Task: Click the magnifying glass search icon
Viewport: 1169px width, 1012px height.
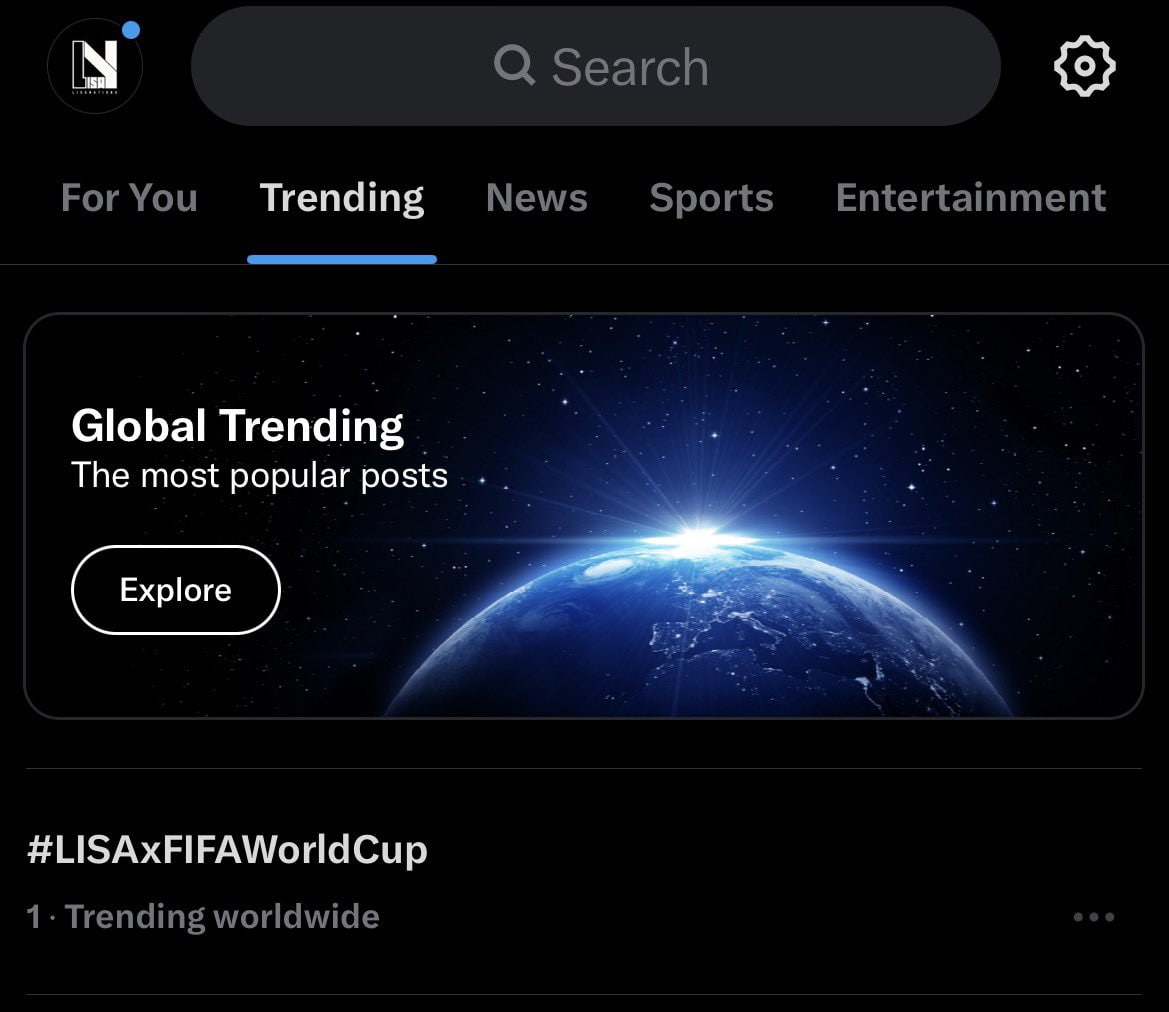Action: 514,66
